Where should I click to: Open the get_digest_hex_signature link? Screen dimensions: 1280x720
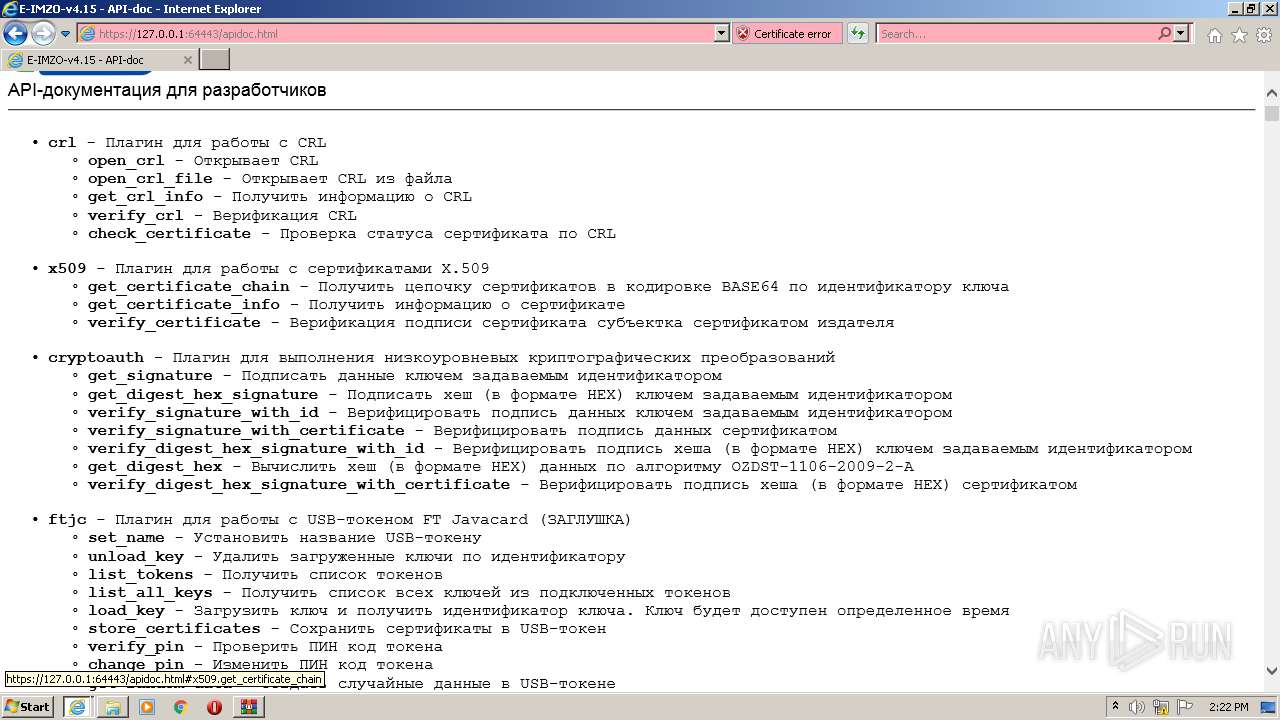click(x=203, y=394)
